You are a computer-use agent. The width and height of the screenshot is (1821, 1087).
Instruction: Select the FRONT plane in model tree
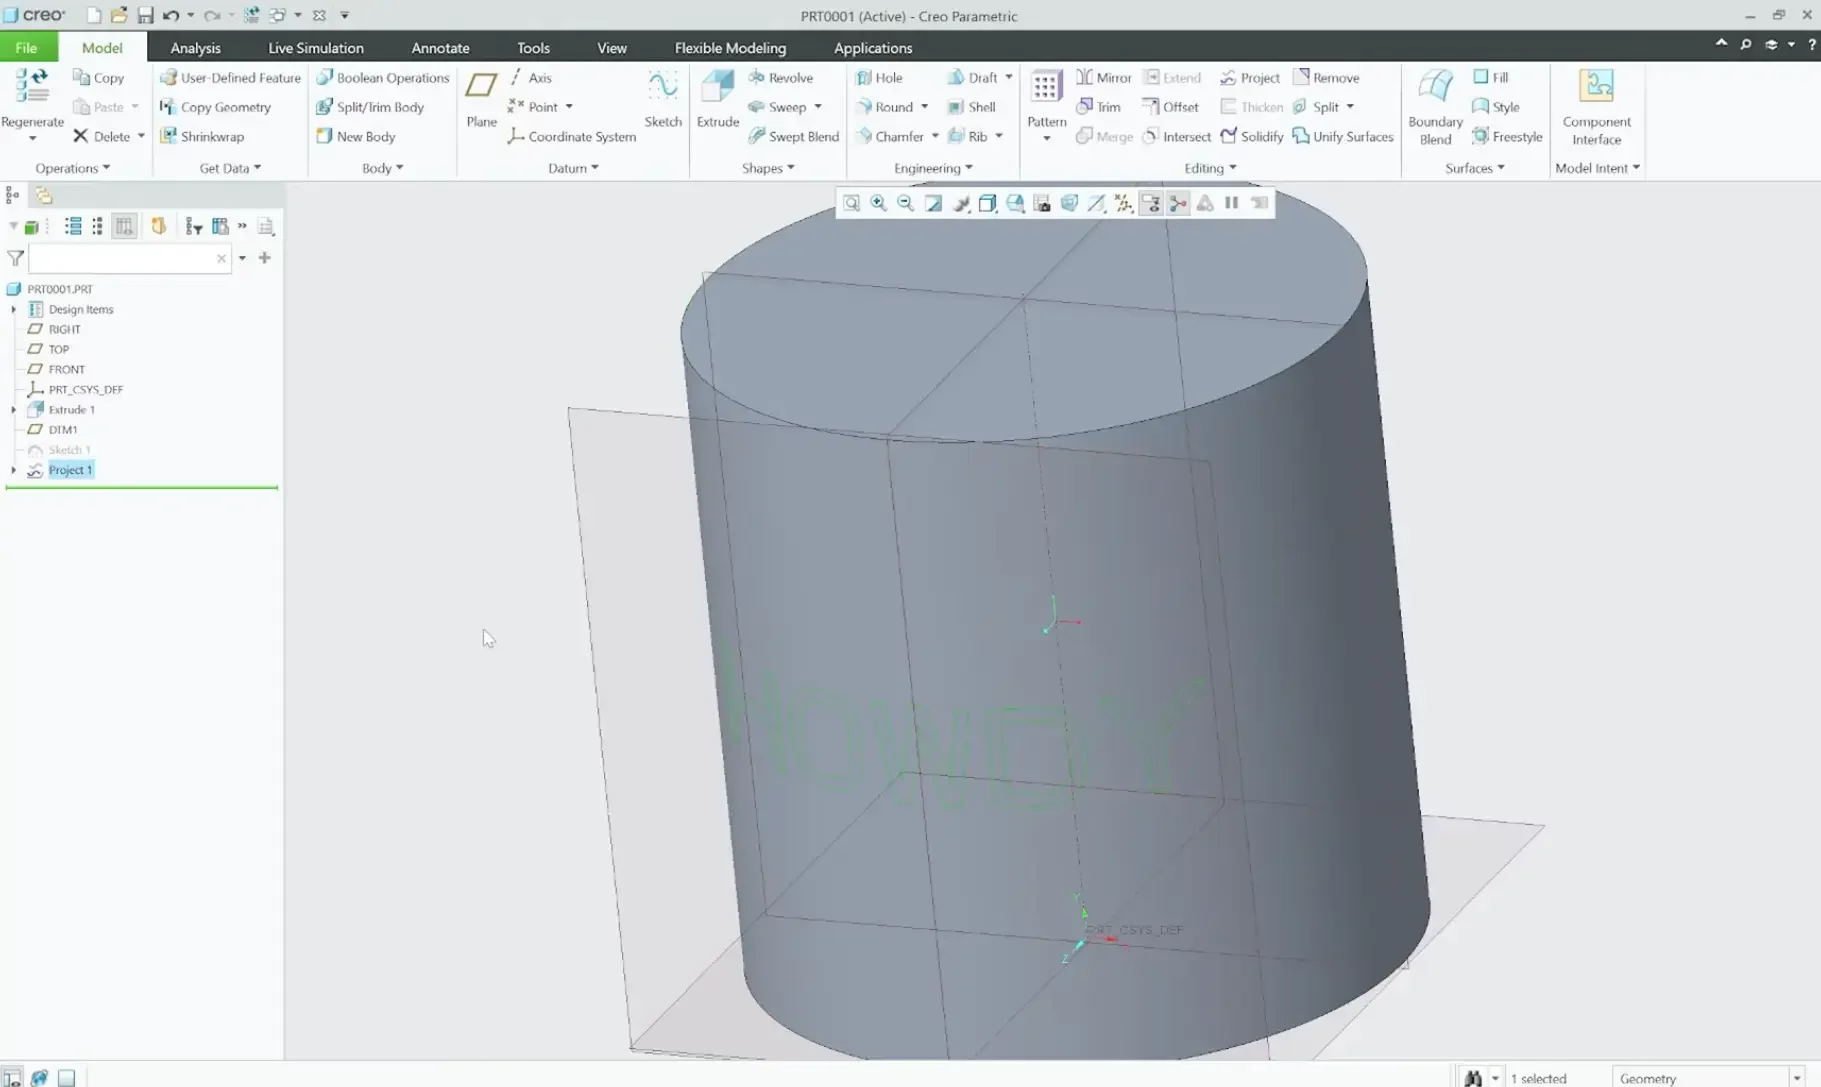click(66, 370)
